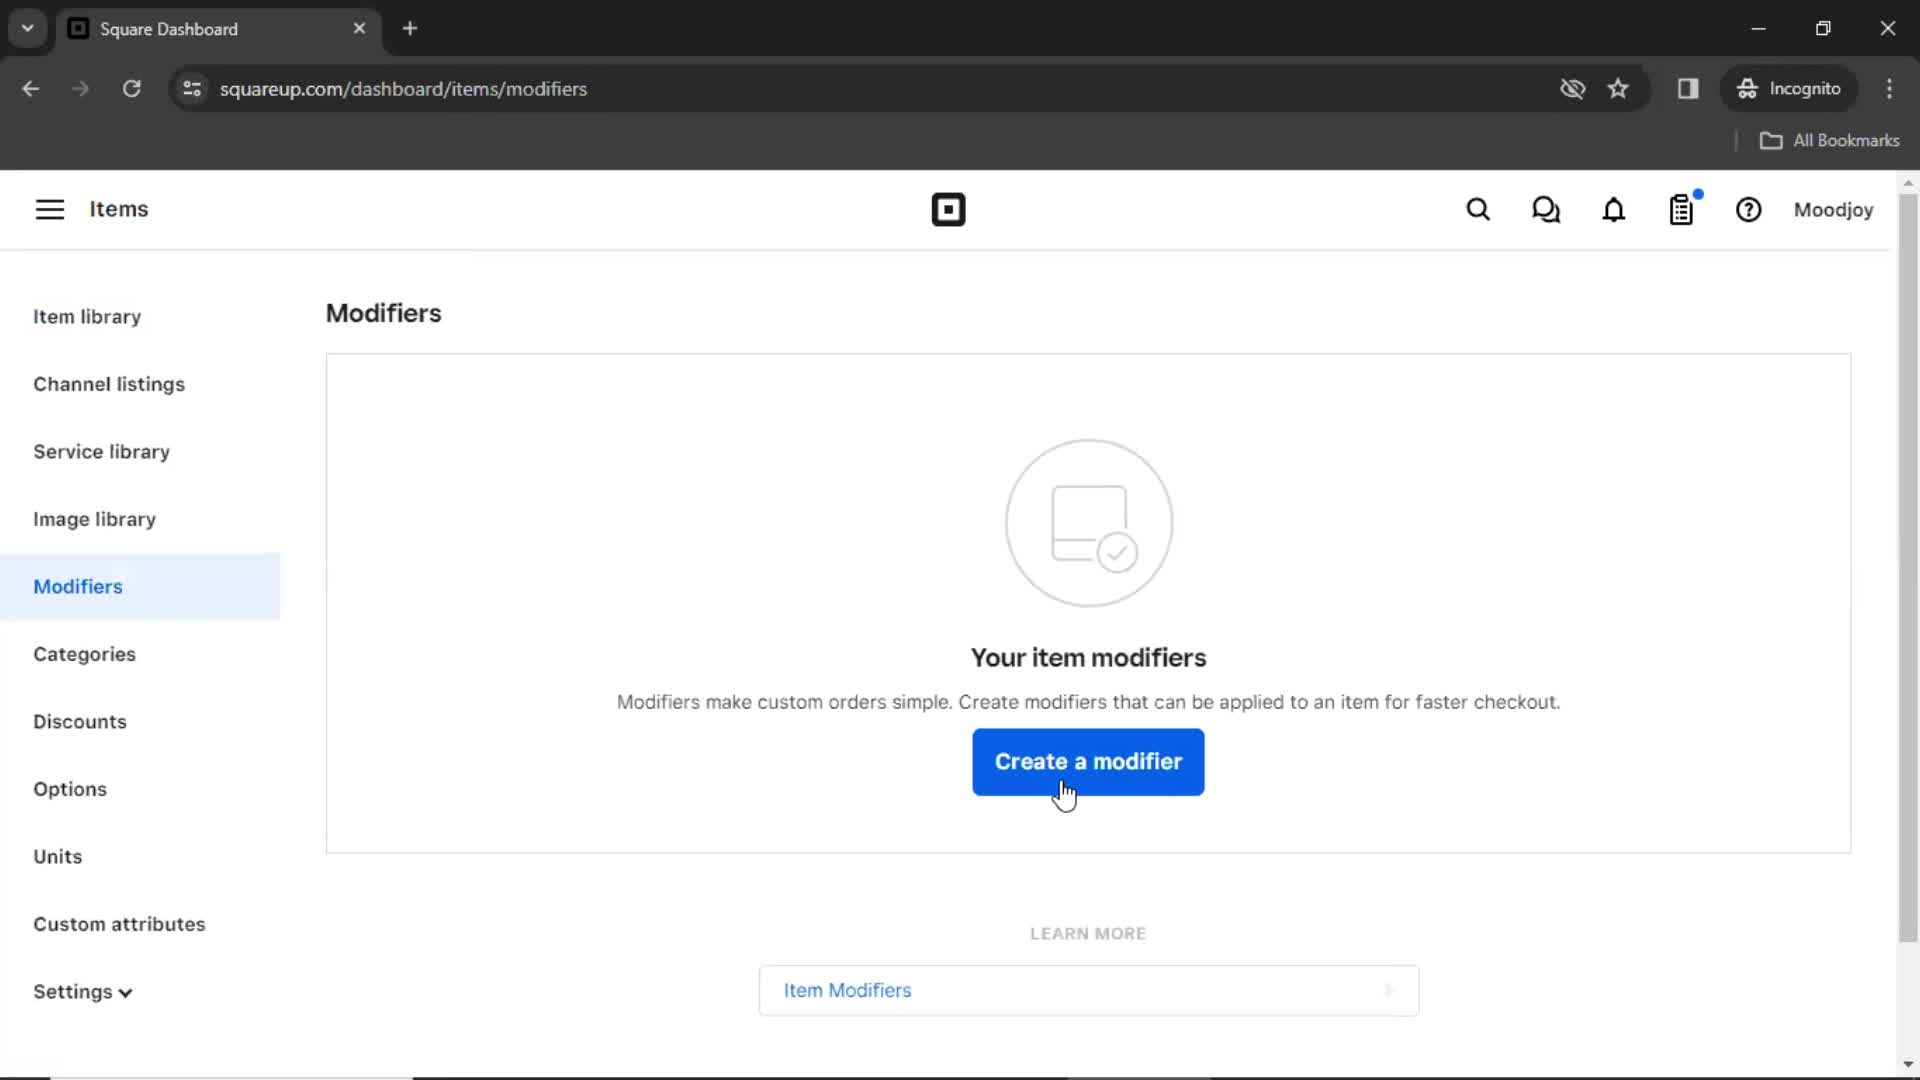
Task: Open the search icon in navigation
Action: click(x=1478, y=210)
